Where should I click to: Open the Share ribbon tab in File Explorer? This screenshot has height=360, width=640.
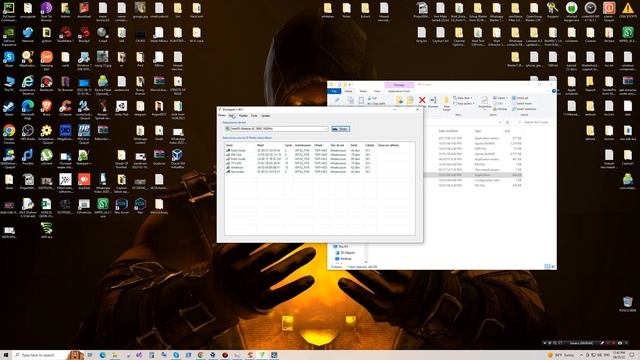[x=363, y=91]
